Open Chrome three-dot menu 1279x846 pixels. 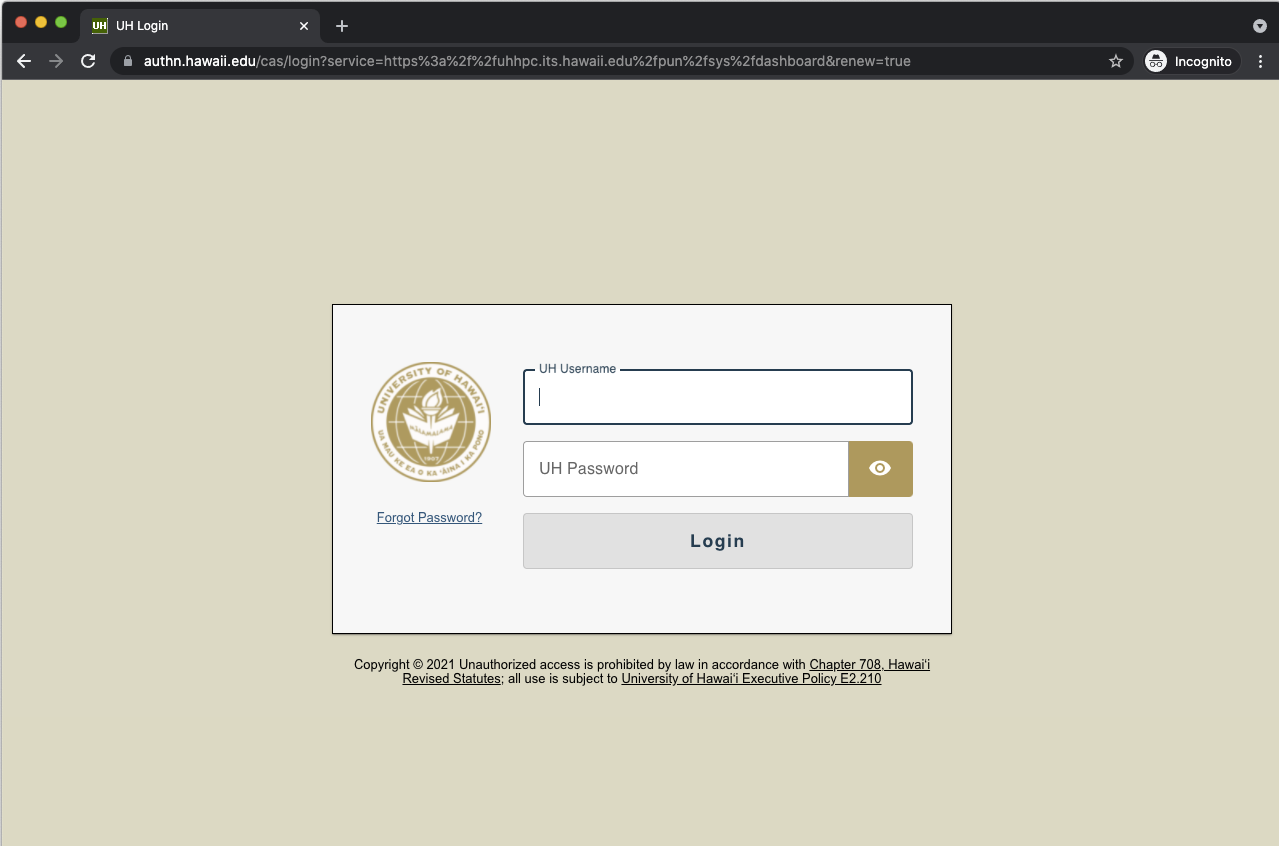[x=1260, y=61]
